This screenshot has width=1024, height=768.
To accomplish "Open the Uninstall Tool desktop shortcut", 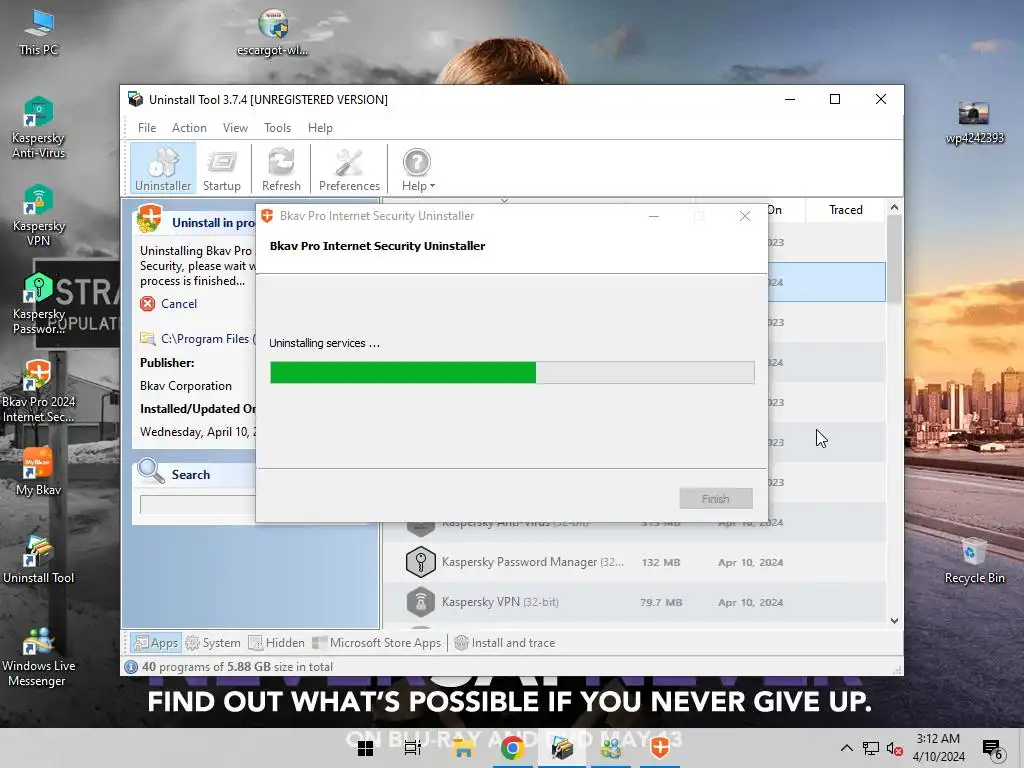I will [39, 560].
